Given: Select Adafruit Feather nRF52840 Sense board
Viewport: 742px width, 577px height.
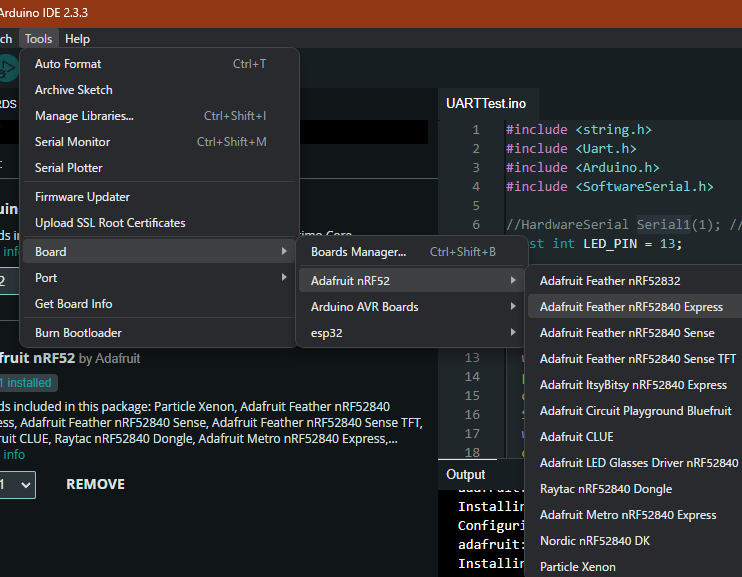Looking at the screenshot, I should click(635, 333).
